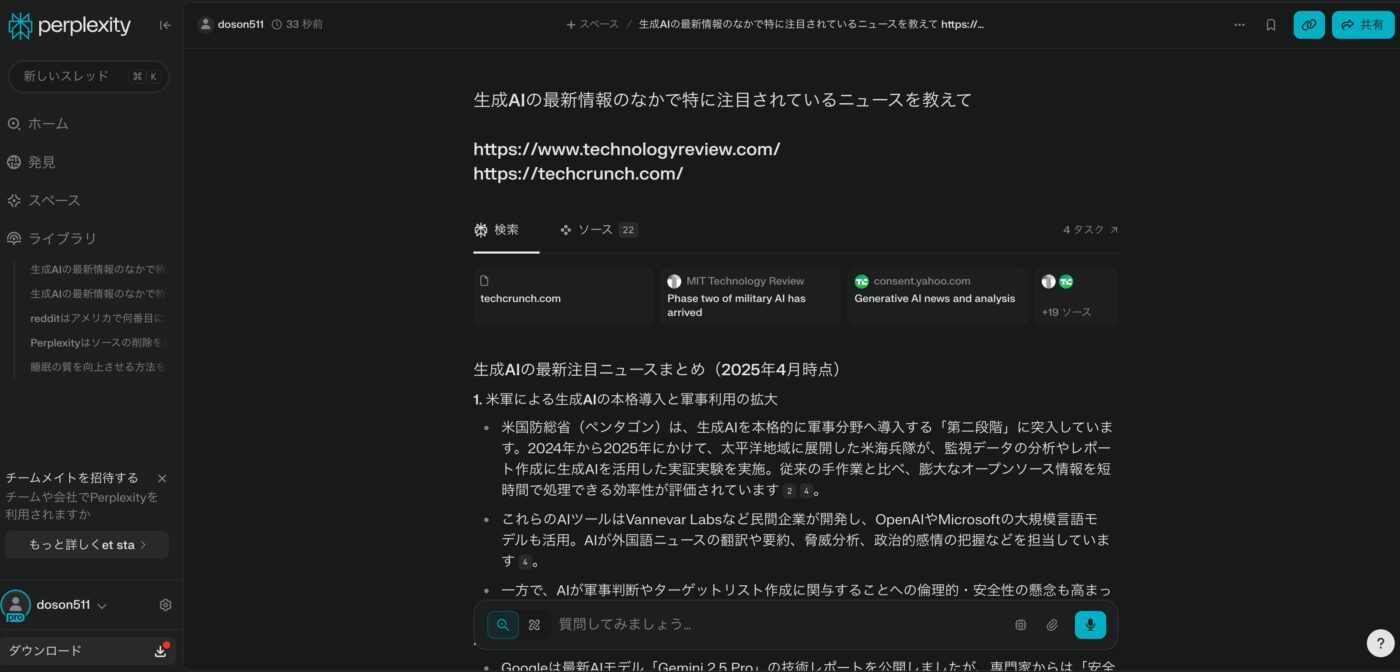Switch to the ソース tab
The height and width of the screenshot is (672, 1400).
(x=597, y=230)
